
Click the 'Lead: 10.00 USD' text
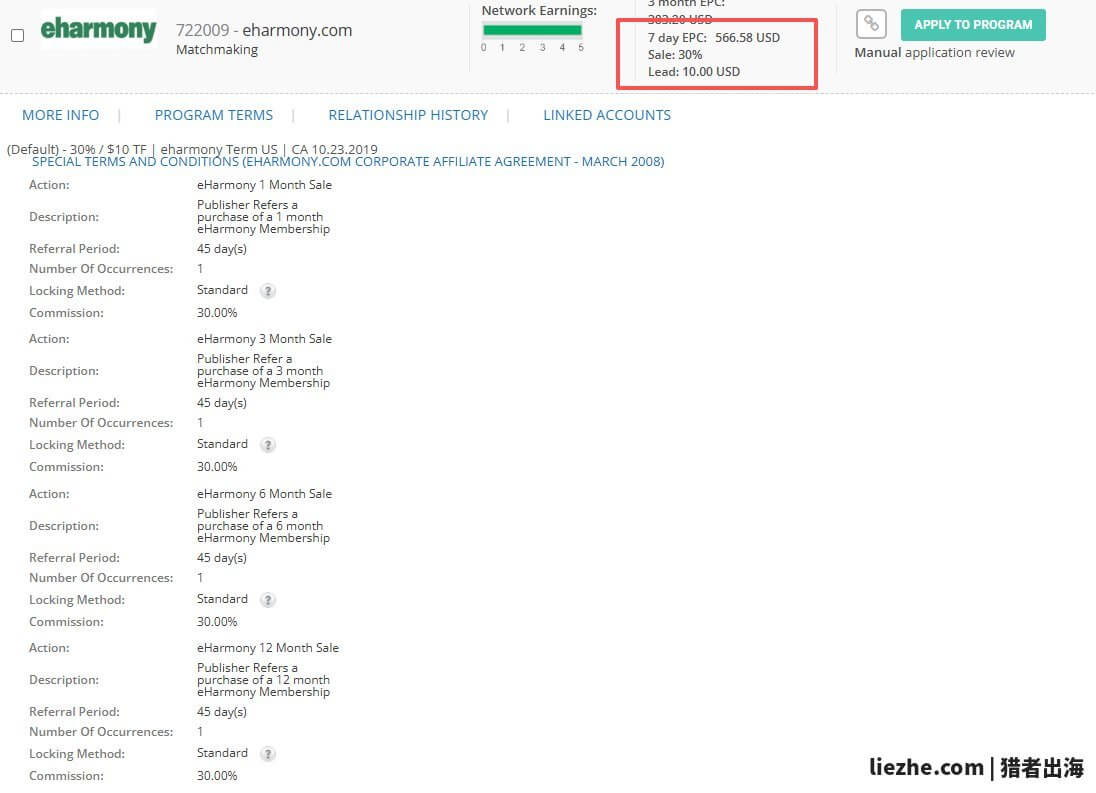[693, 71]
